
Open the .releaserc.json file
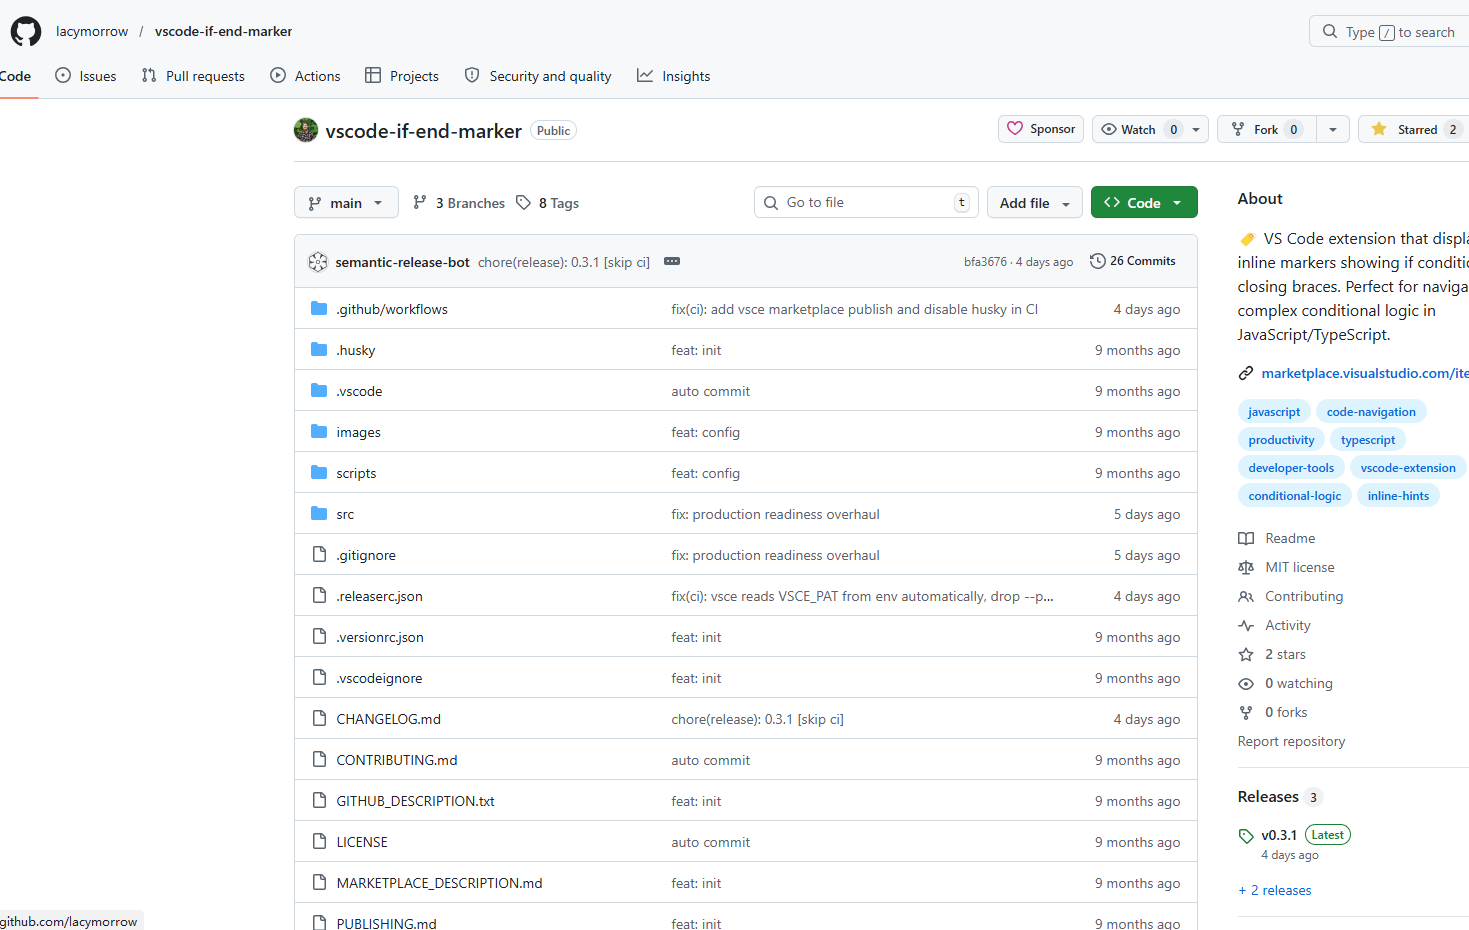coord(380,596)
